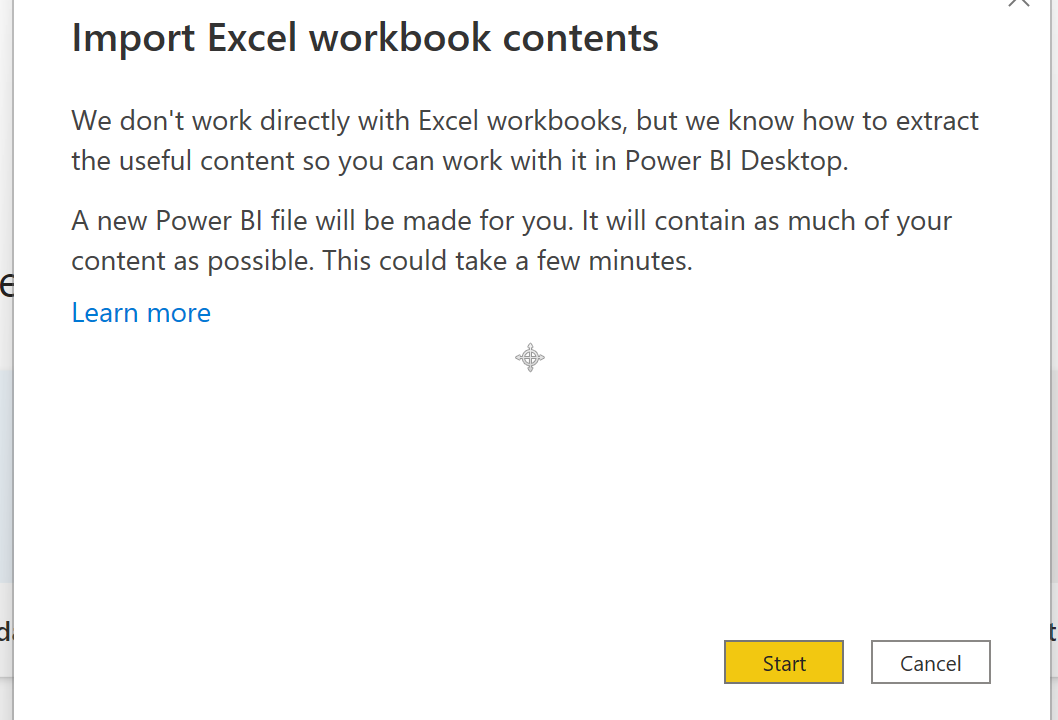Click the phrase "as much of your"
Viewport: 1058px width, 720px height.
[x=852, y=221]
